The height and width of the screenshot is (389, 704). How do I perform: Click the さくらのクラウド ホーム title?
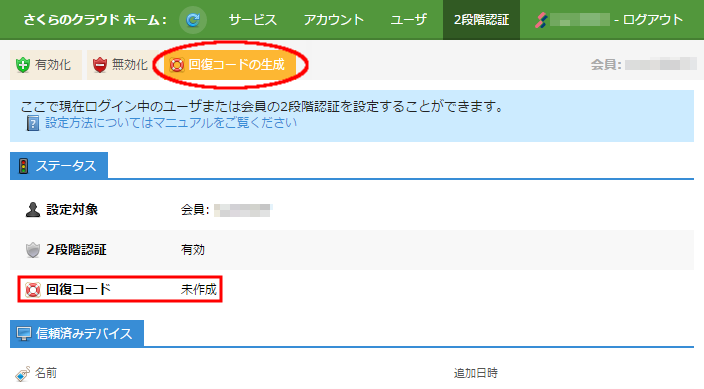[95, 20]
